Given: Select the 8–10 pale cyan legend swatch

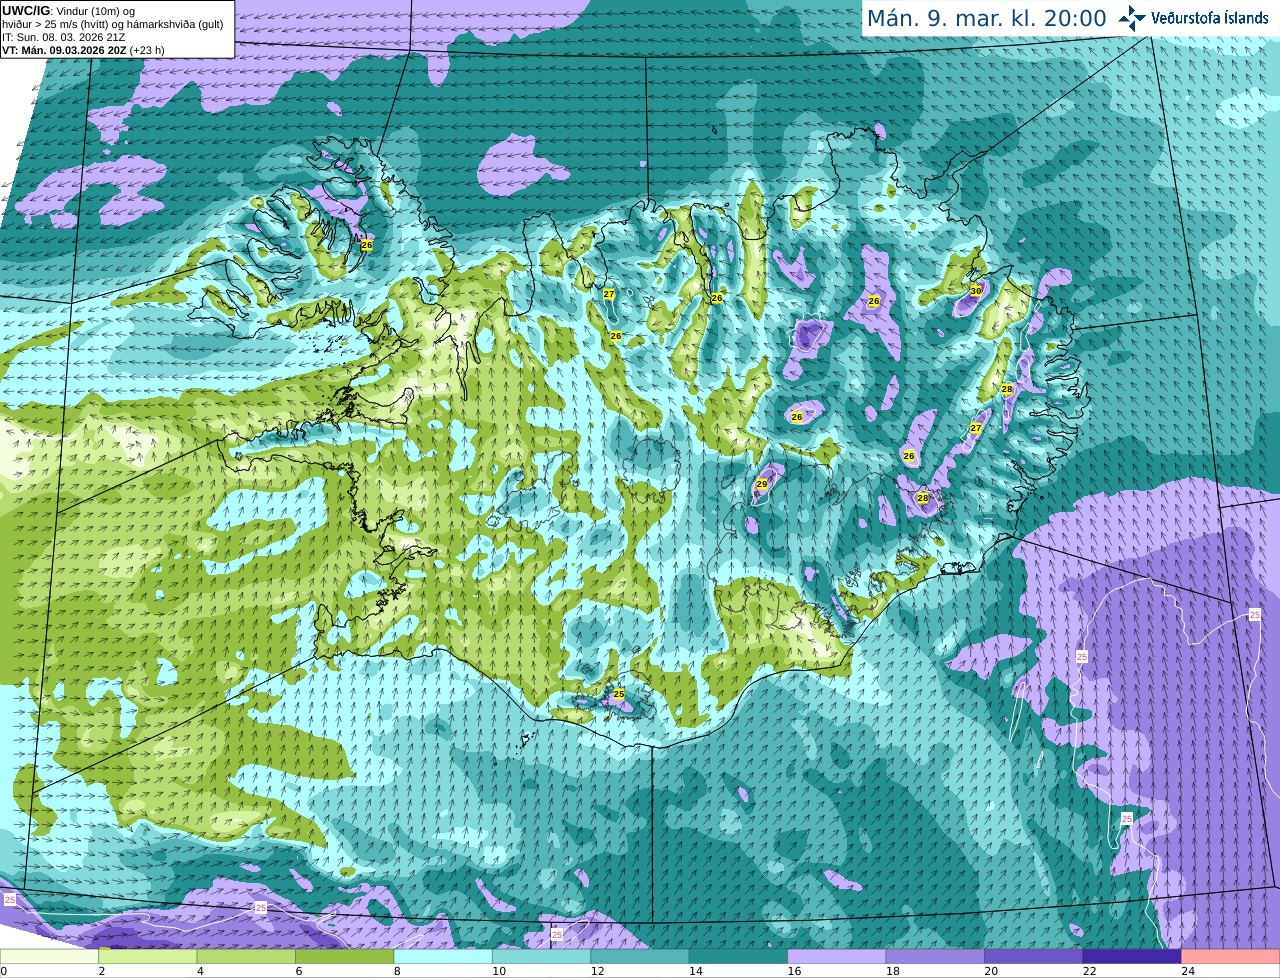Looking at the screenshot, I should [x=443, y=957].
